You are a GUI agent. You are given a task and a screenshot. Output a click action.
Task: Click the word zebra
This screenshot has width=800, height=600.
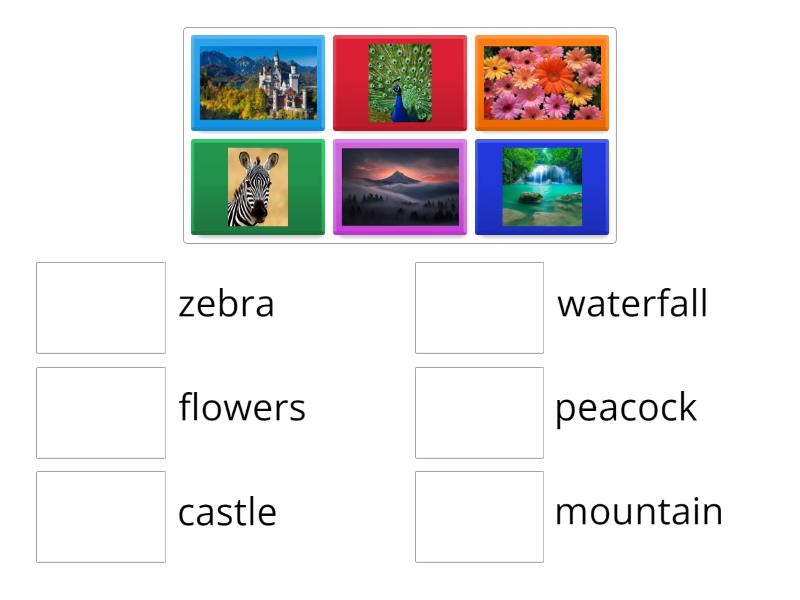225,303
